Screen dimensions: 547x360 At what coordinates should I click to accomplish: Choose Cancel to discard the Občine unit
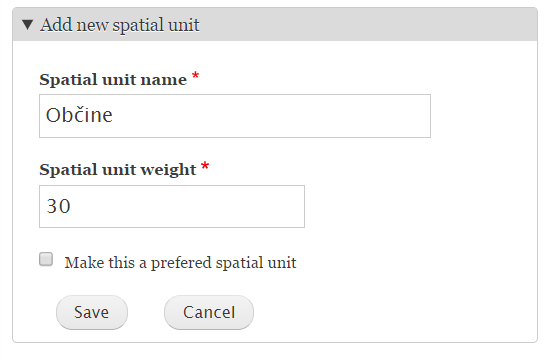[x=209, y=312]
